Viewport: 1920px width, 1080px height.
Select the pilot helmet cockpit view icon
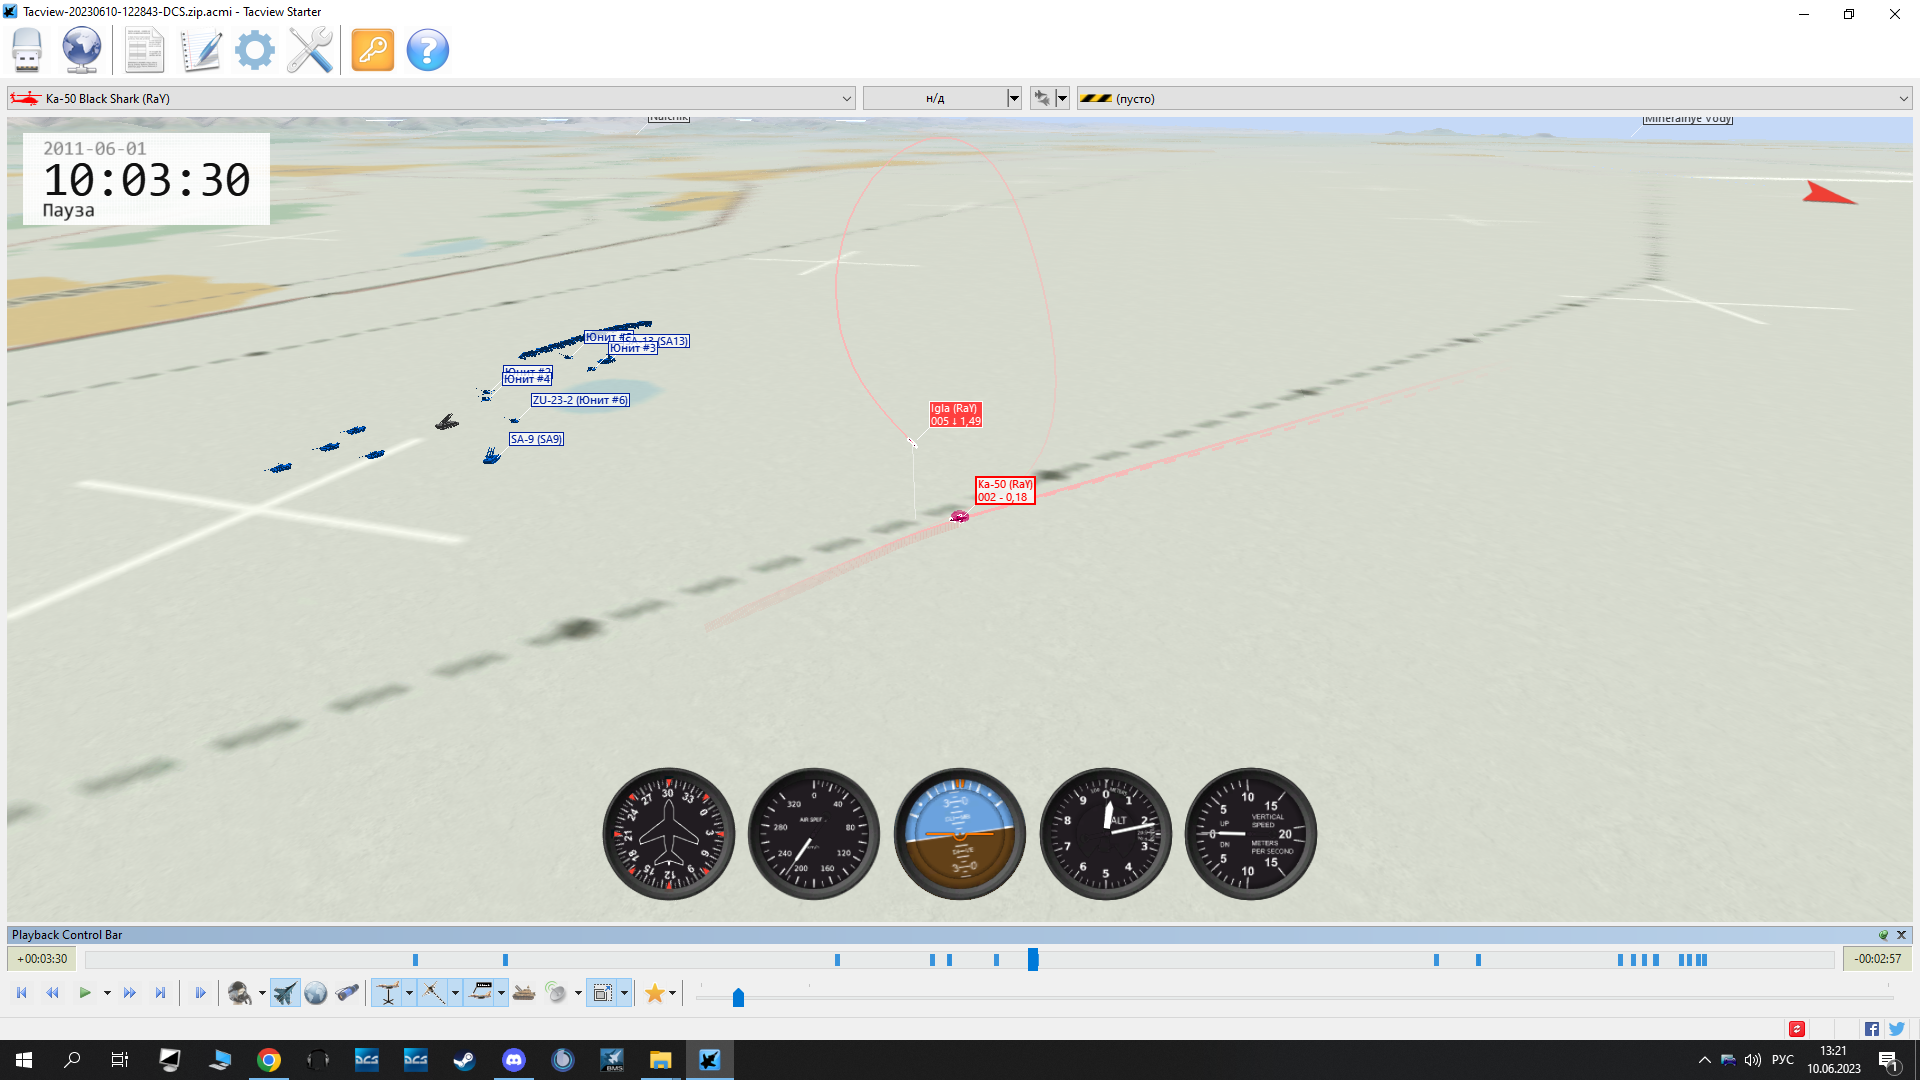tap(240, 993)
